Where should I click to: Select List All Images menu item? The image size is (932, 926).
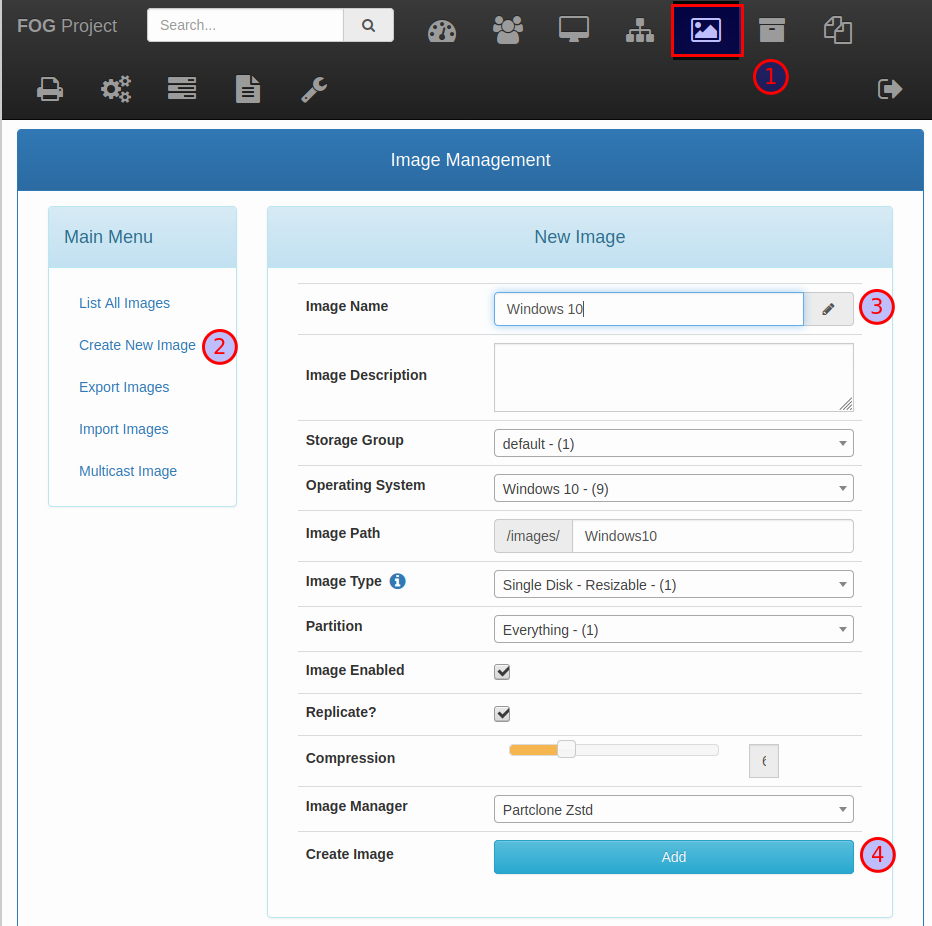[x=124, y=303]
